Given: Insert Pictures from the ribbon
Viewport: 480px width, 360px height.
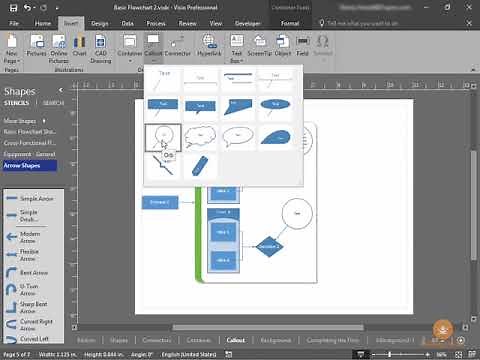Looking at the screenshot, I should (36, 45).
